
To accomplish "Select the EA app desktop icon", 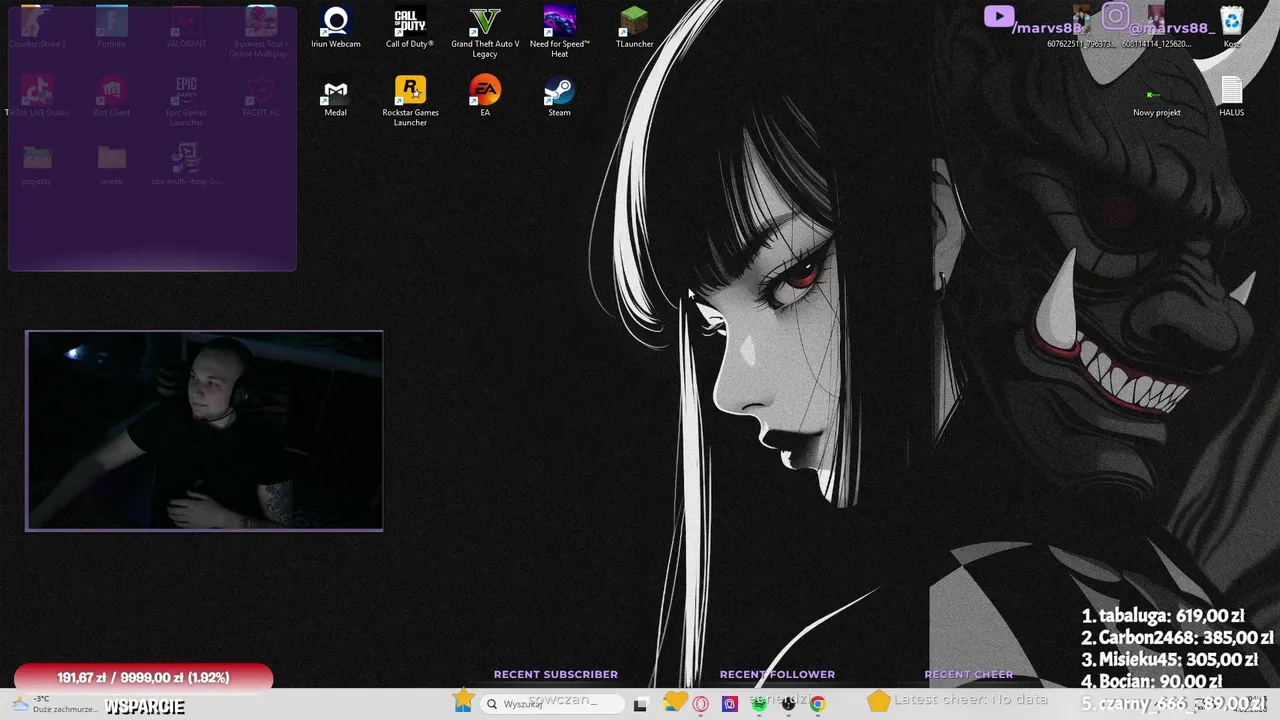I will 485,97.
